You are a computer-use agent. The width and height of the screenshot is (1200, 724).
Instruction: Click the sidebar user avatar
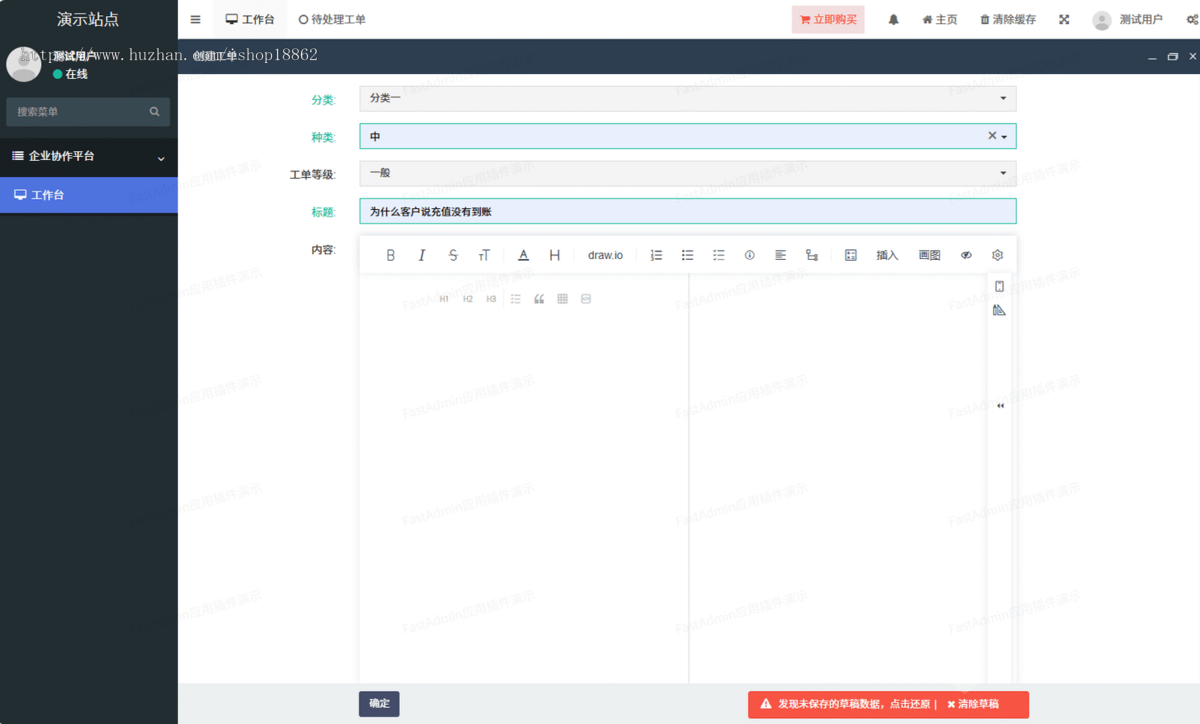coord(24,64)
